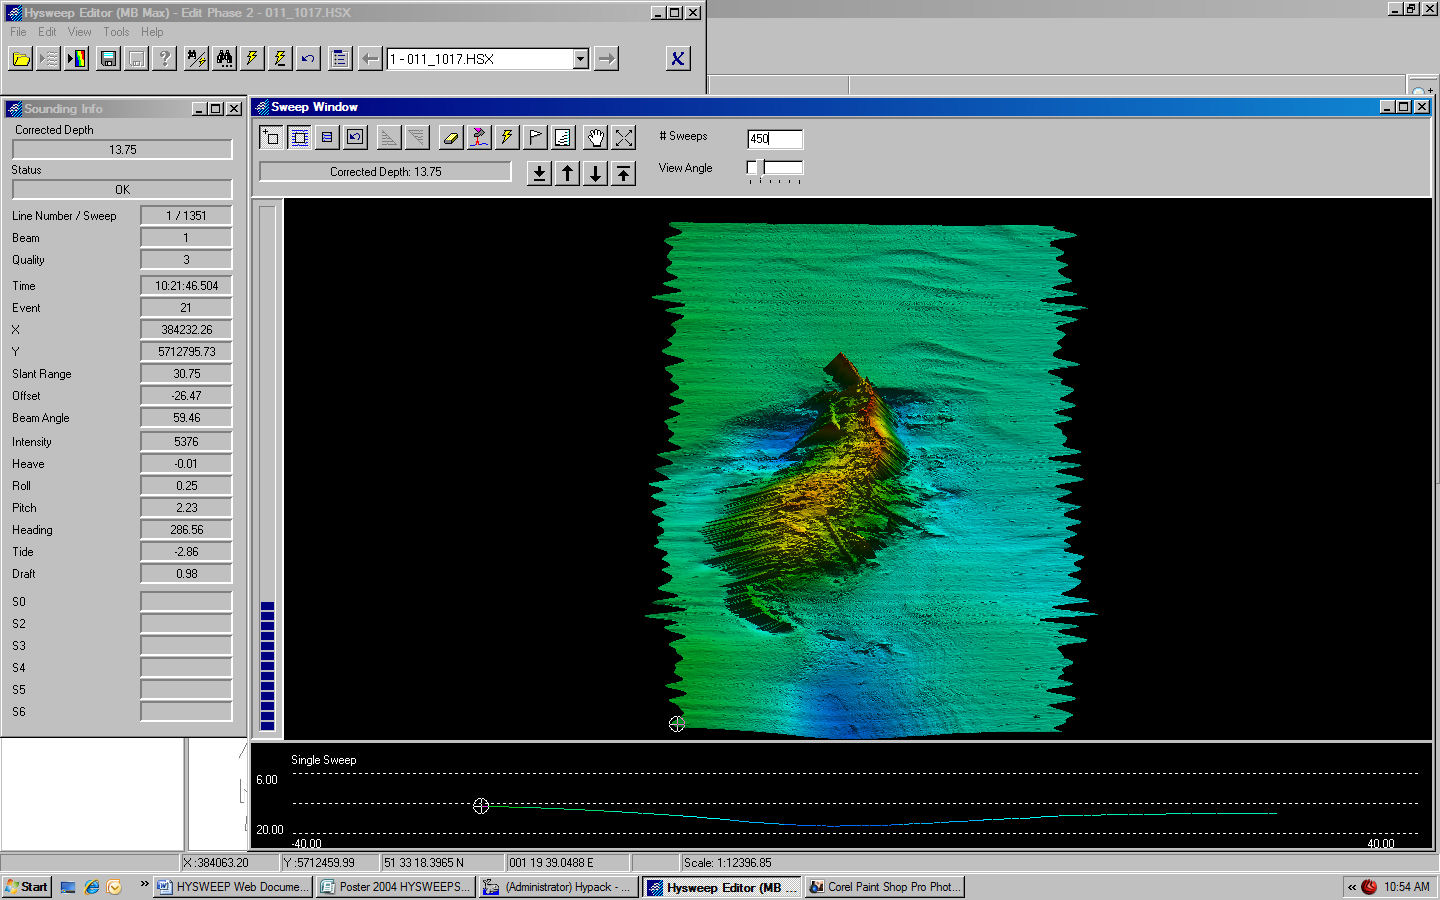This screenshot has width=1440, height=900.
Task: Click the undo icon in Sweep Window
Action: [355, 137]
